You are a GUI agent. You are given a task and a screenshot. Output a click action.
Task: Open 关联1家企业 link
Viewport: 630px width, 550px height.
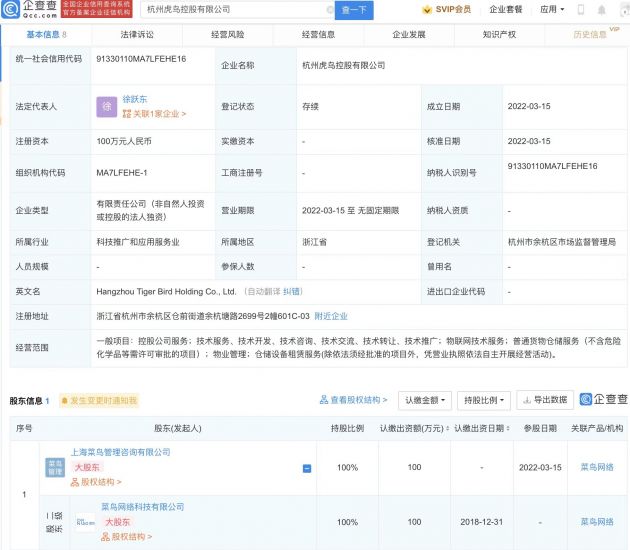click(x=154, y=114)
